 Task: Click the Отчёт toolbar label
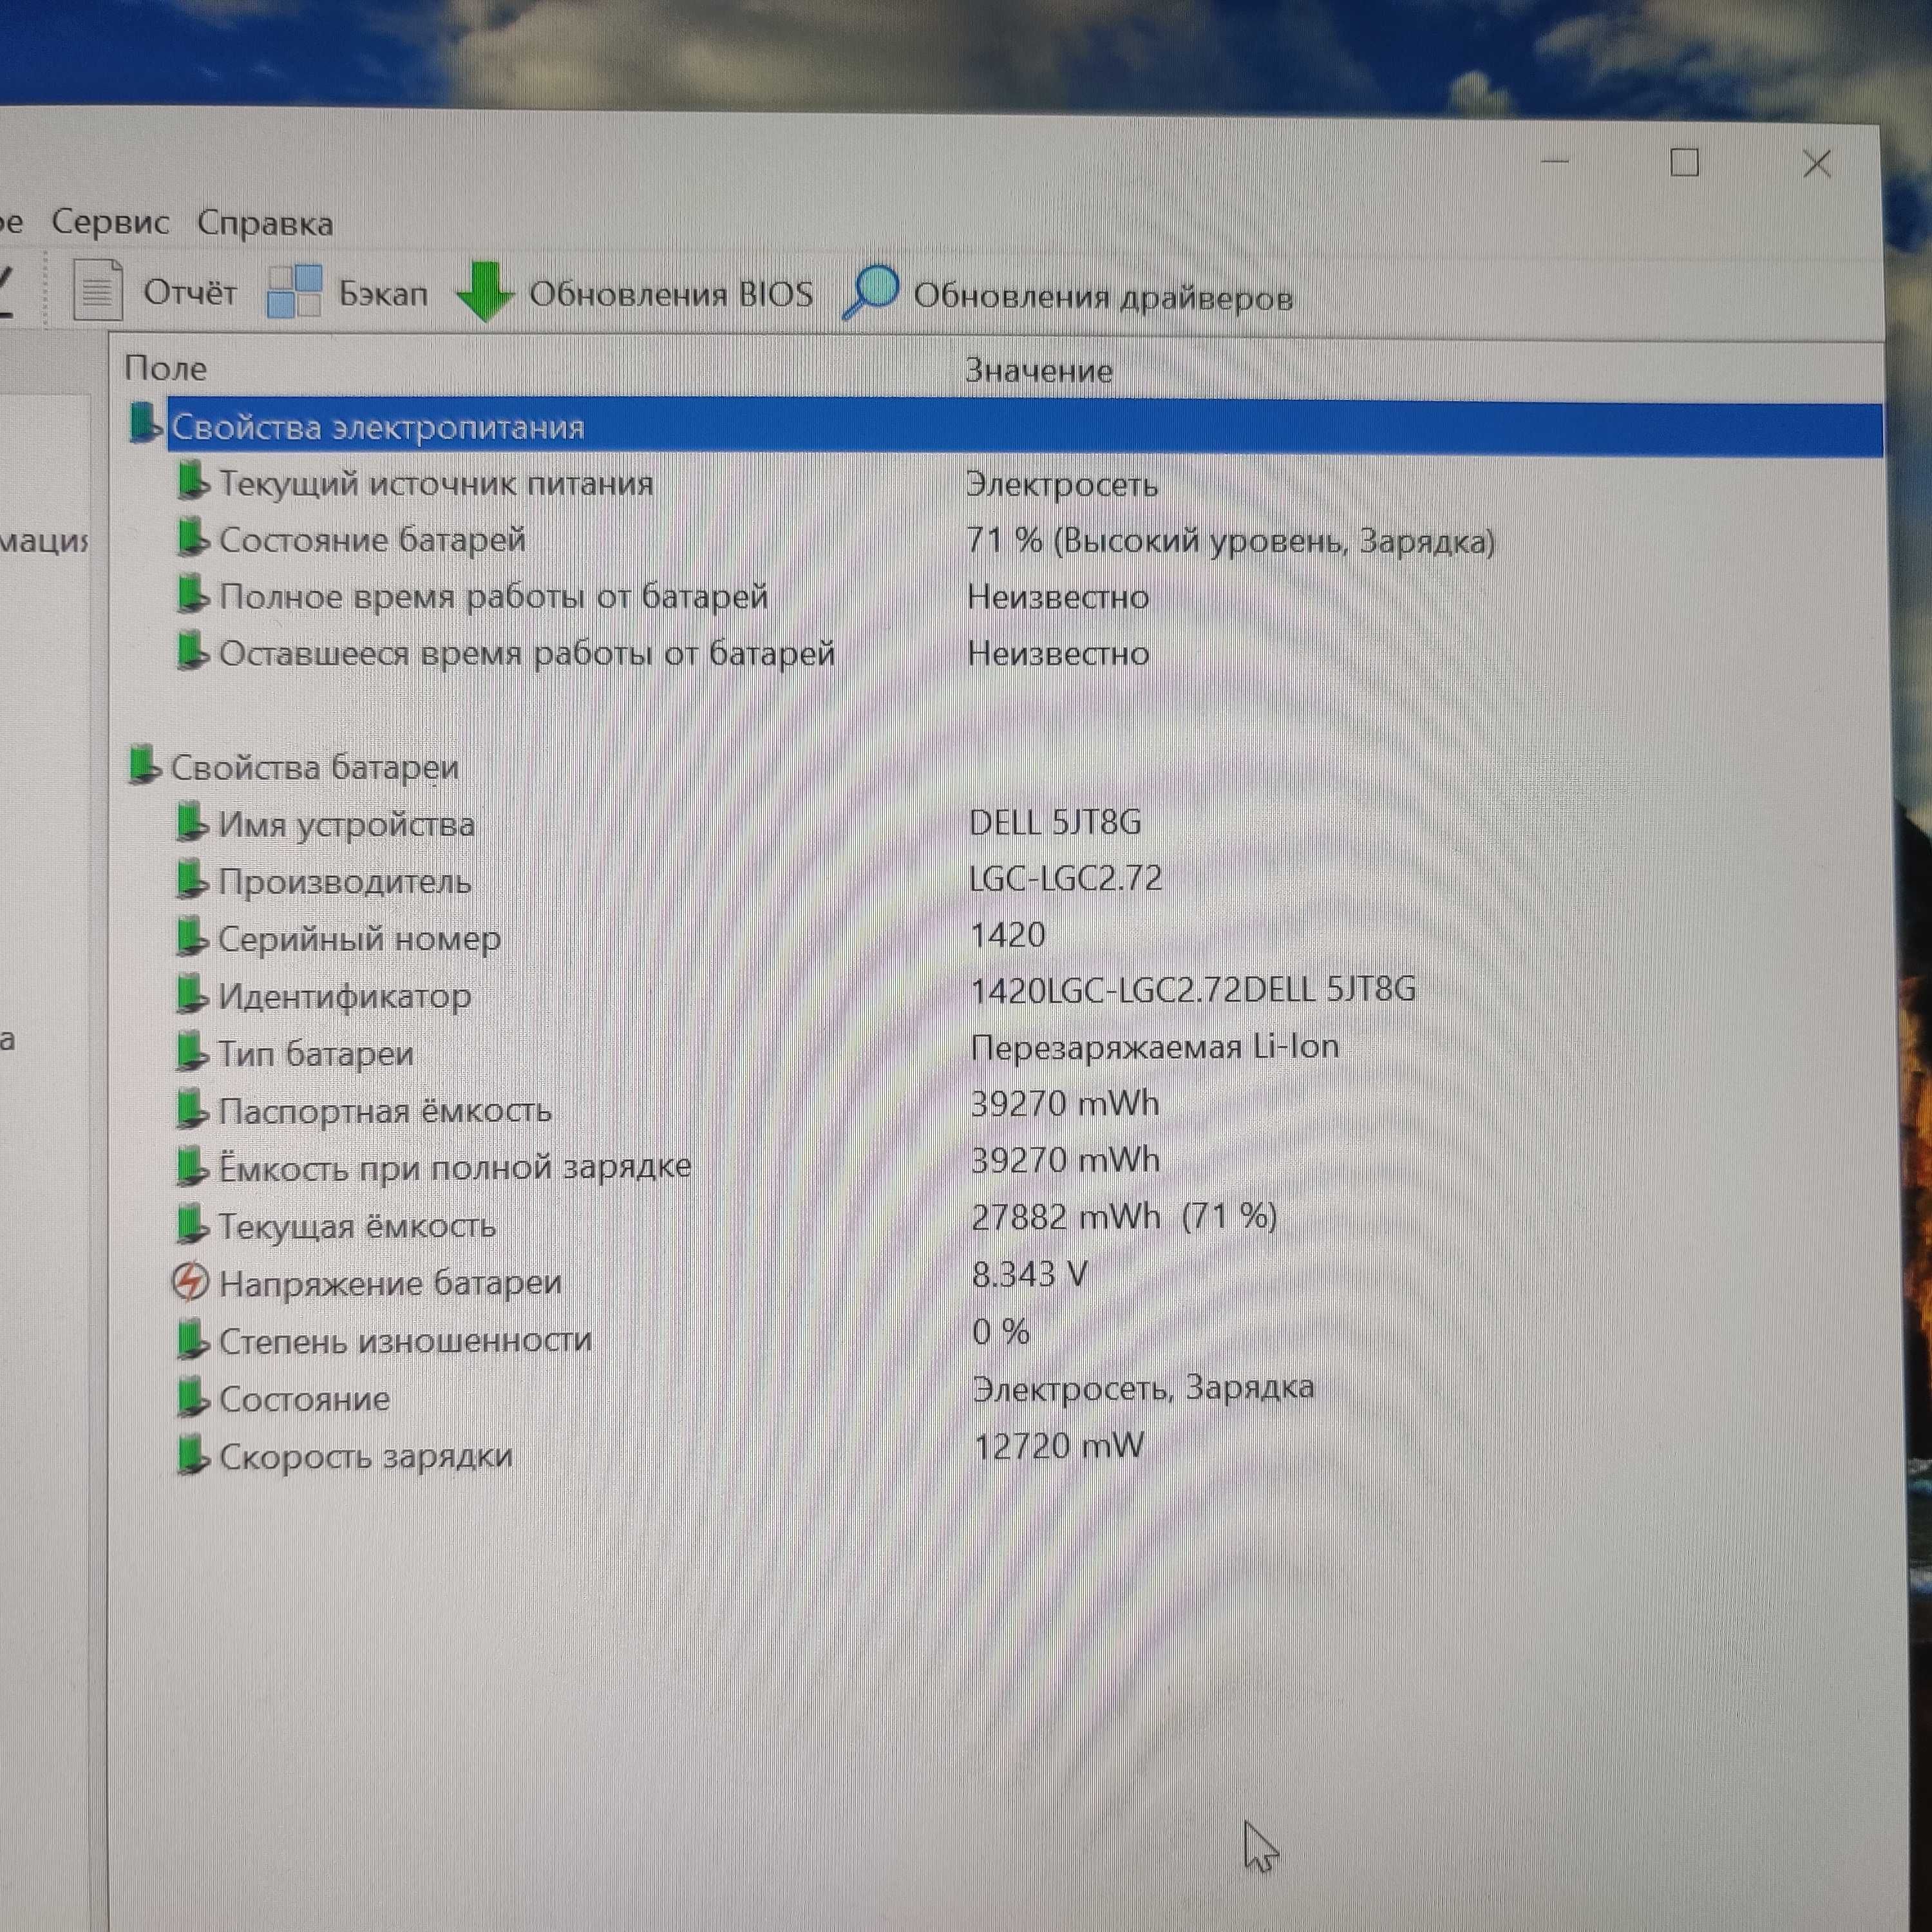coord(190,292)
